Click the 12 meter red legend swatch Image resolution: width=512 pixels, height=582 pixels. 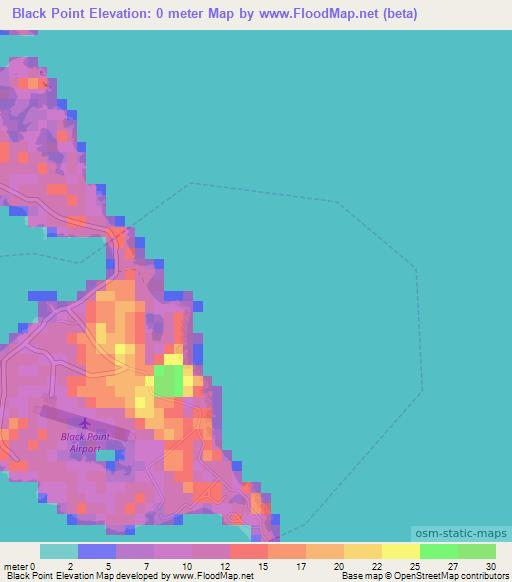(x=249, y=551)
